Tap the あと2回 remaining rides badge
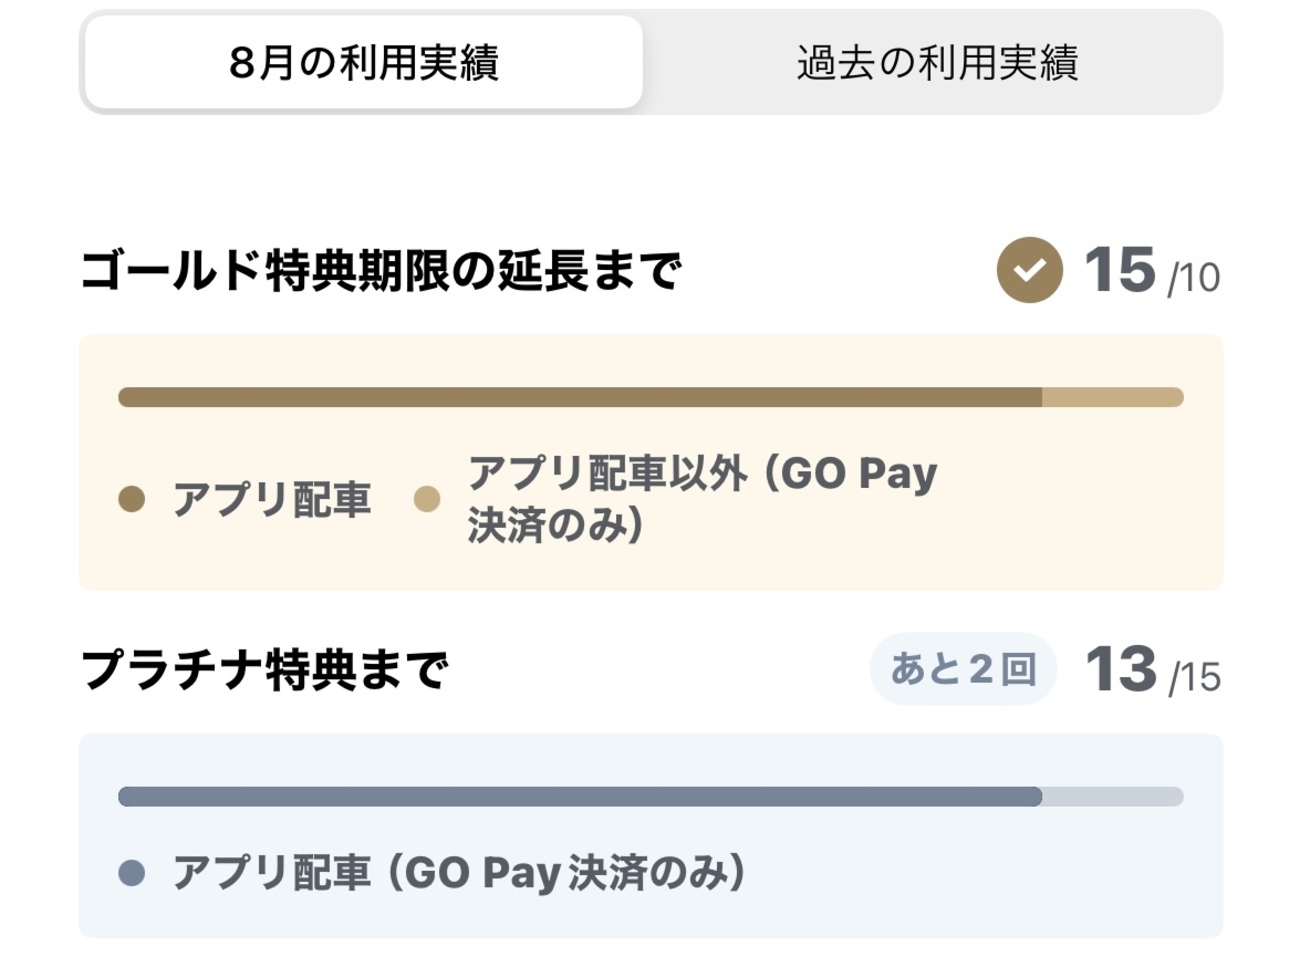The image size is (1300, 967). click(x=963, y=669)
